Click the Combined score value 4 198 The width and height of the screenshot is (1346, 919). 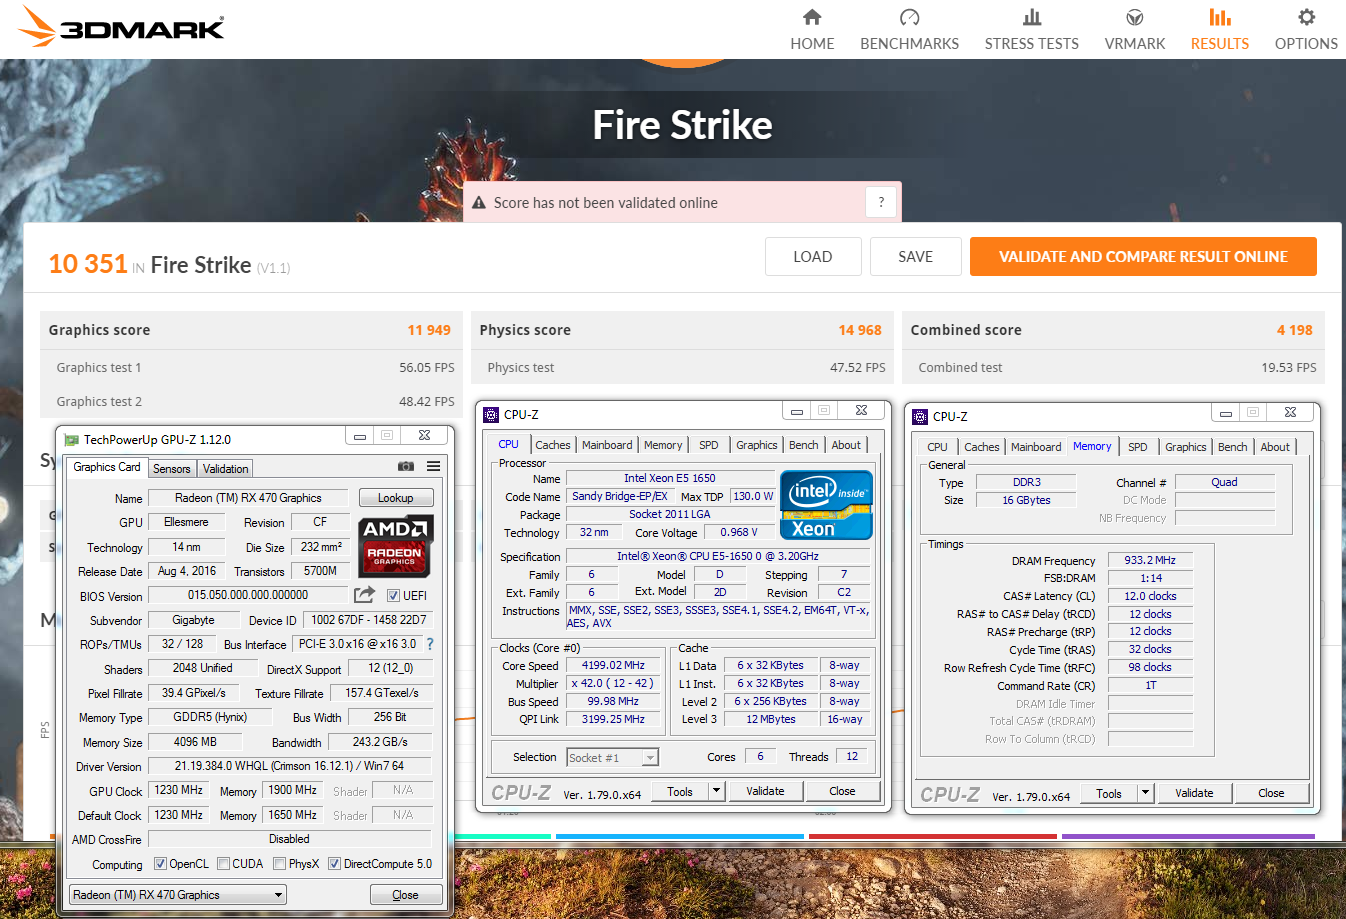tap(1294, 330)
